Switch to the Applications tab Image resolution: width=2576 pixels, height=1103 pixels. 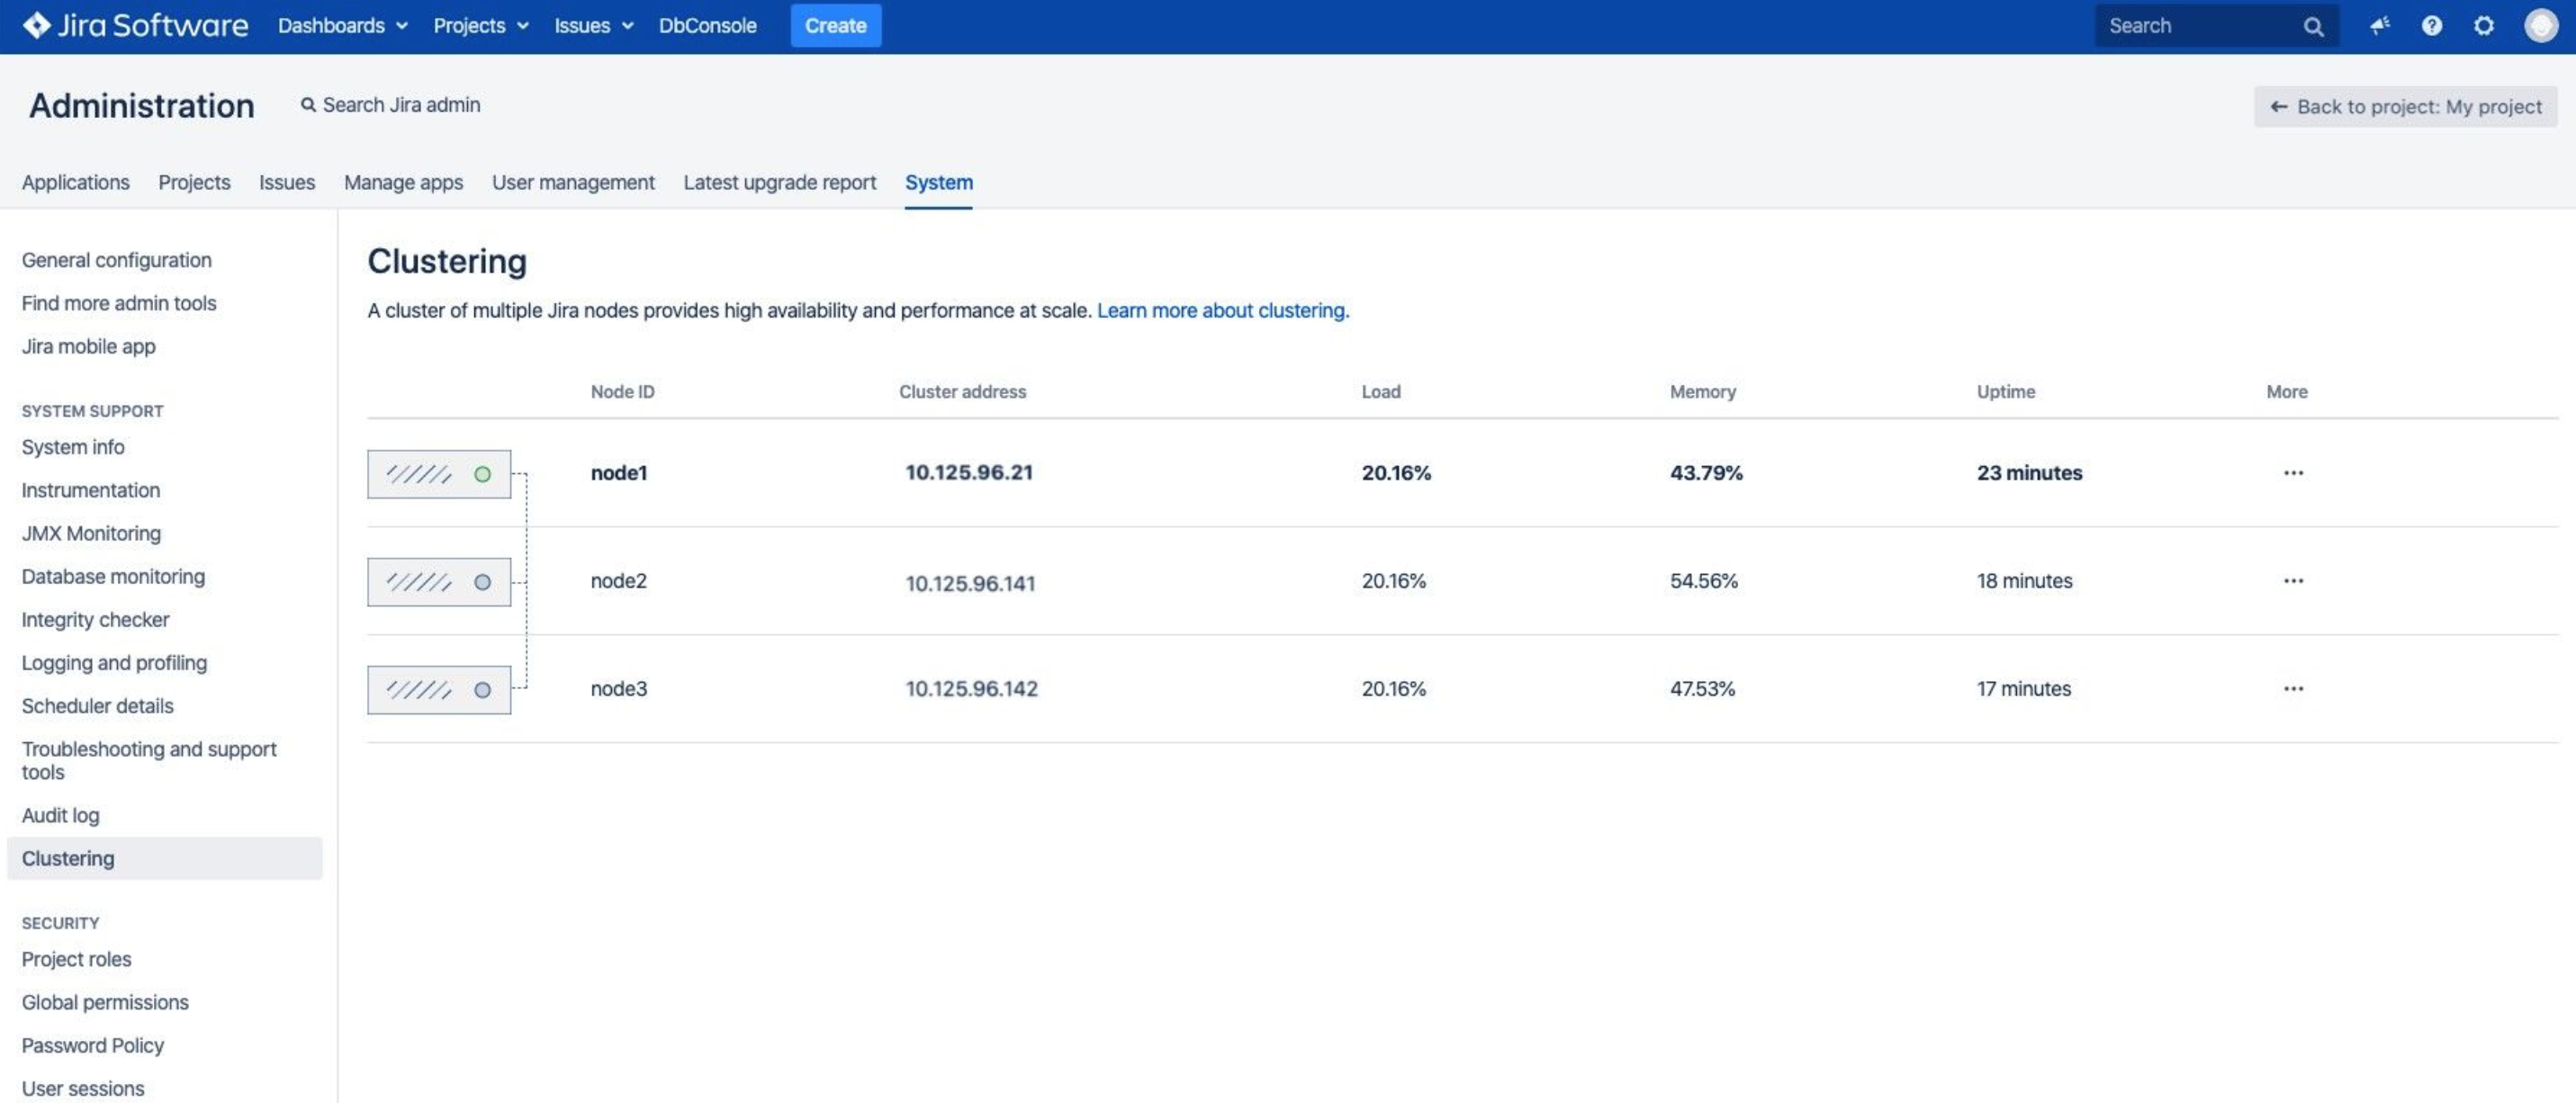(x=76, y=182)
